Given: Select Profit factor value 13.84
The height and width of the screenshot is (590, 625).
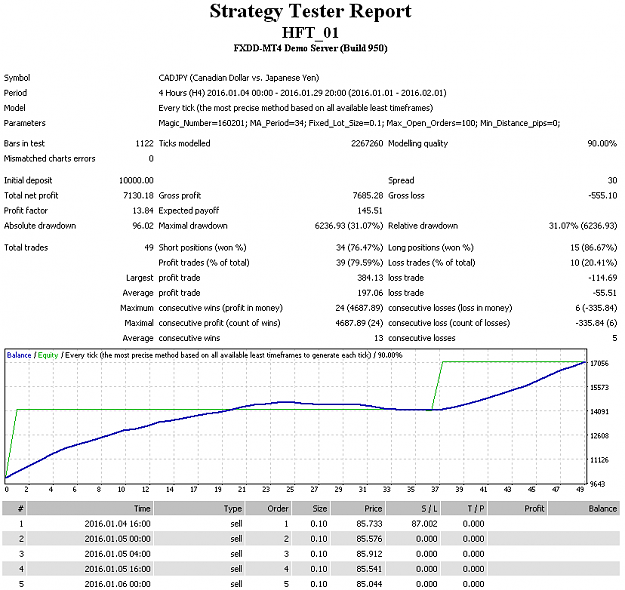Looking at the screenshot, I should (x=143, y=211).
